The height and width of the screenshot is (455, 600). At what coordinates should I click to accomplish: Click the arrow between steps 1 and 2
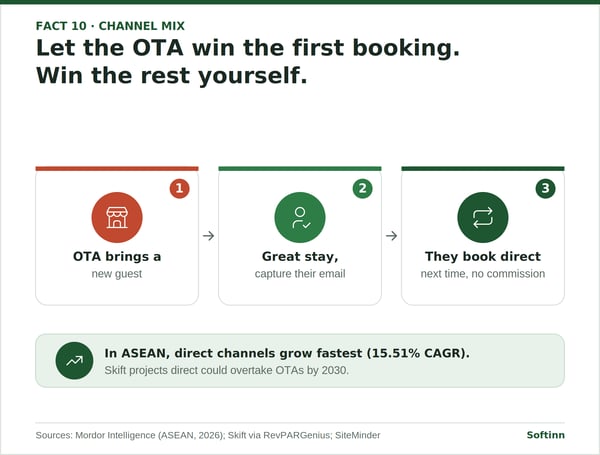coord(209,236)
